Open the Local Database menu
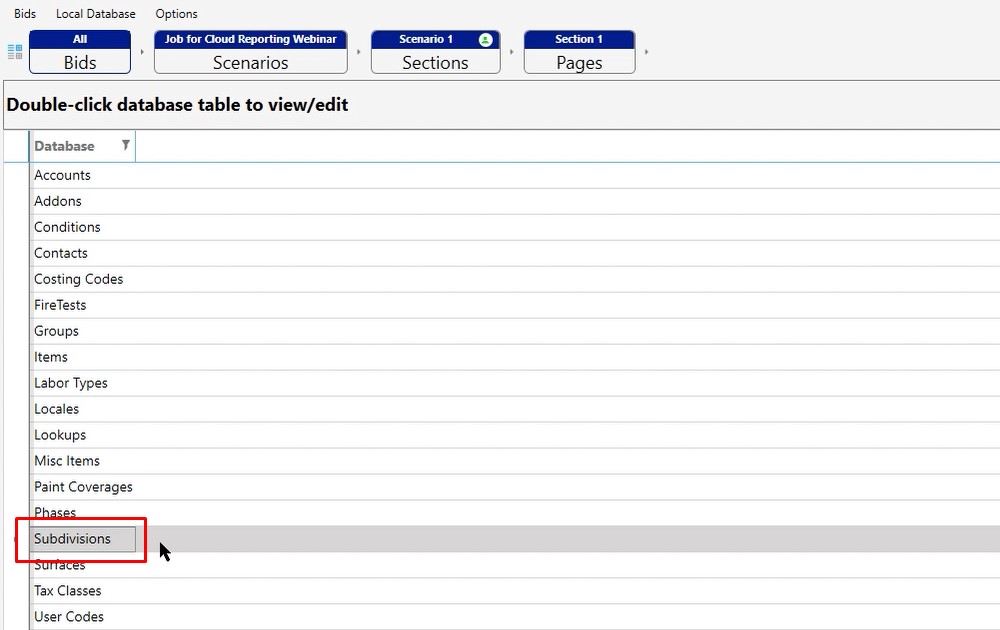This screenshot has width=1000, height=630. point(95,14)
